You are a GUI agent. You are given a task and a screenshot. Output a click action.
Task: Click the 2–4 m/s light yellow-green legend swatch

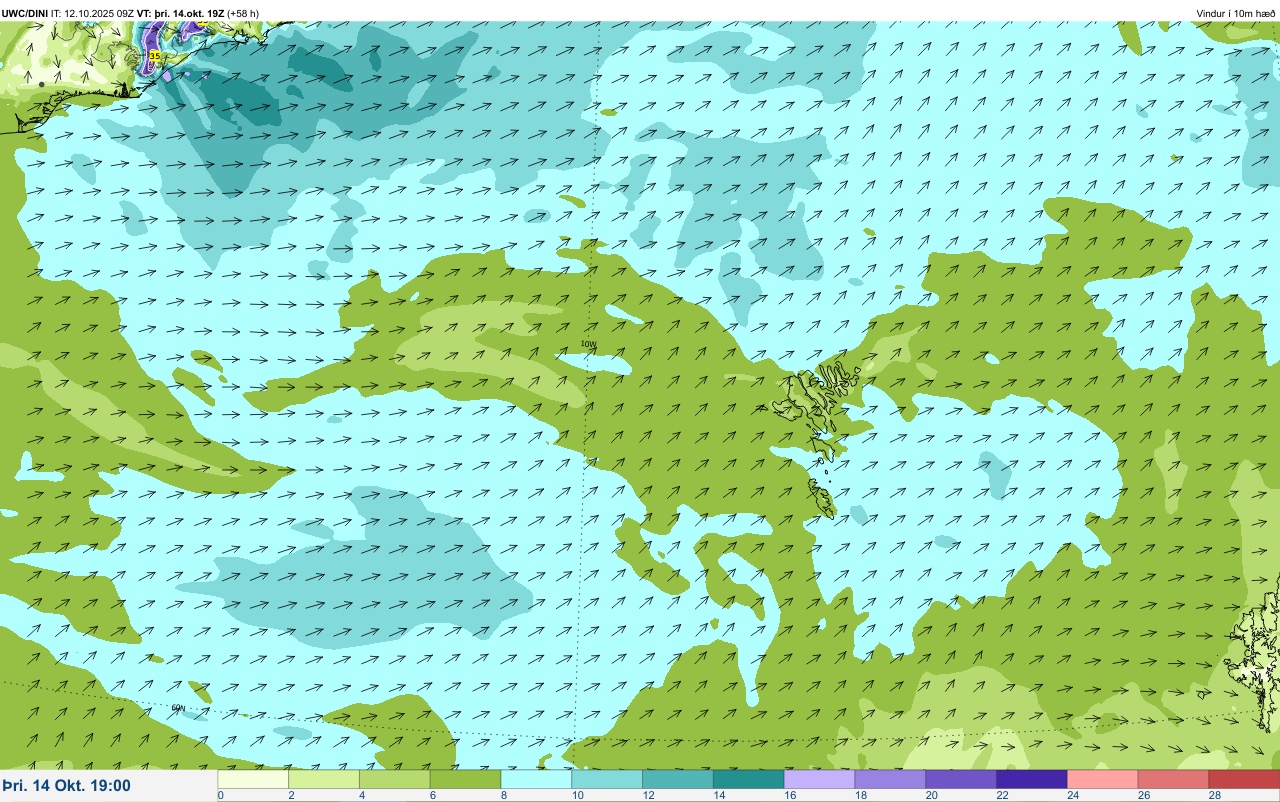point(324,779)
